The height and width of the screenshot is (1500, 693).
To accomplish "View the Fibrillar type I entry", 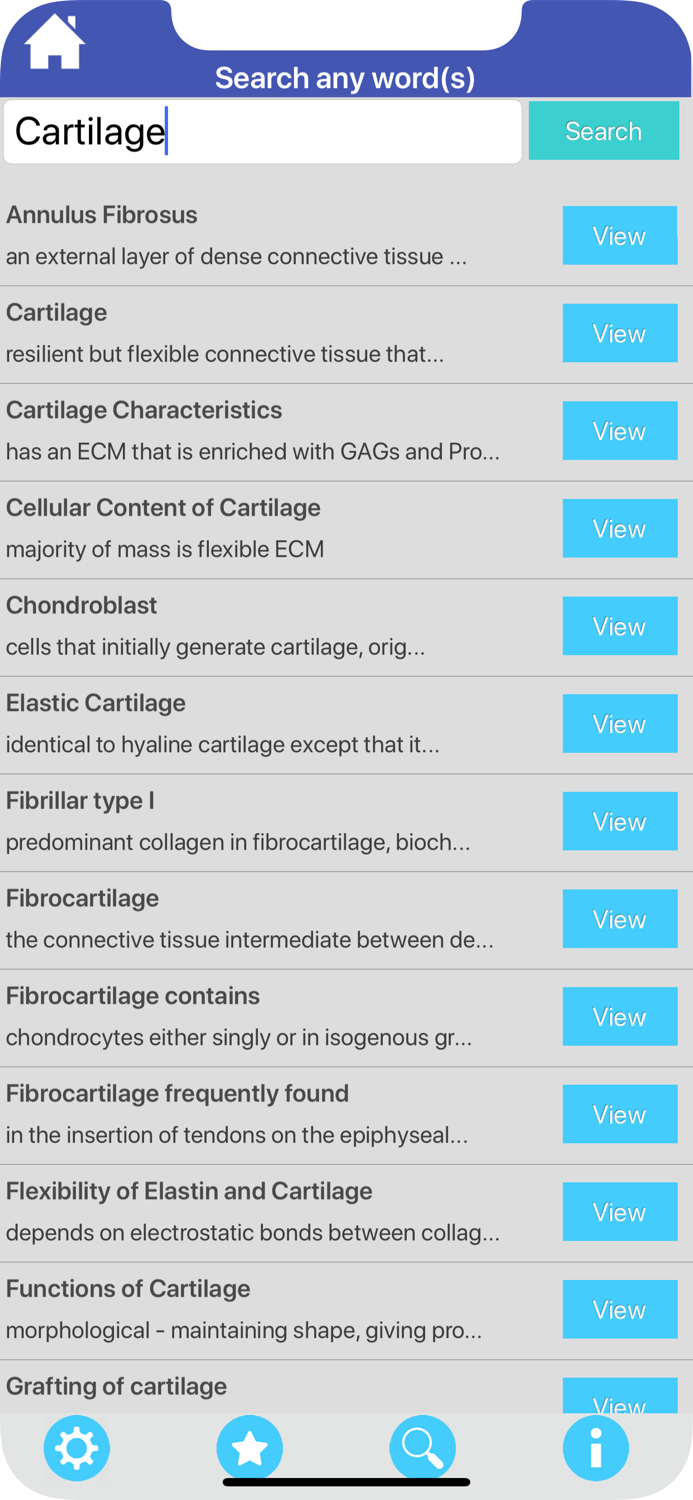I will click(619, 821).
